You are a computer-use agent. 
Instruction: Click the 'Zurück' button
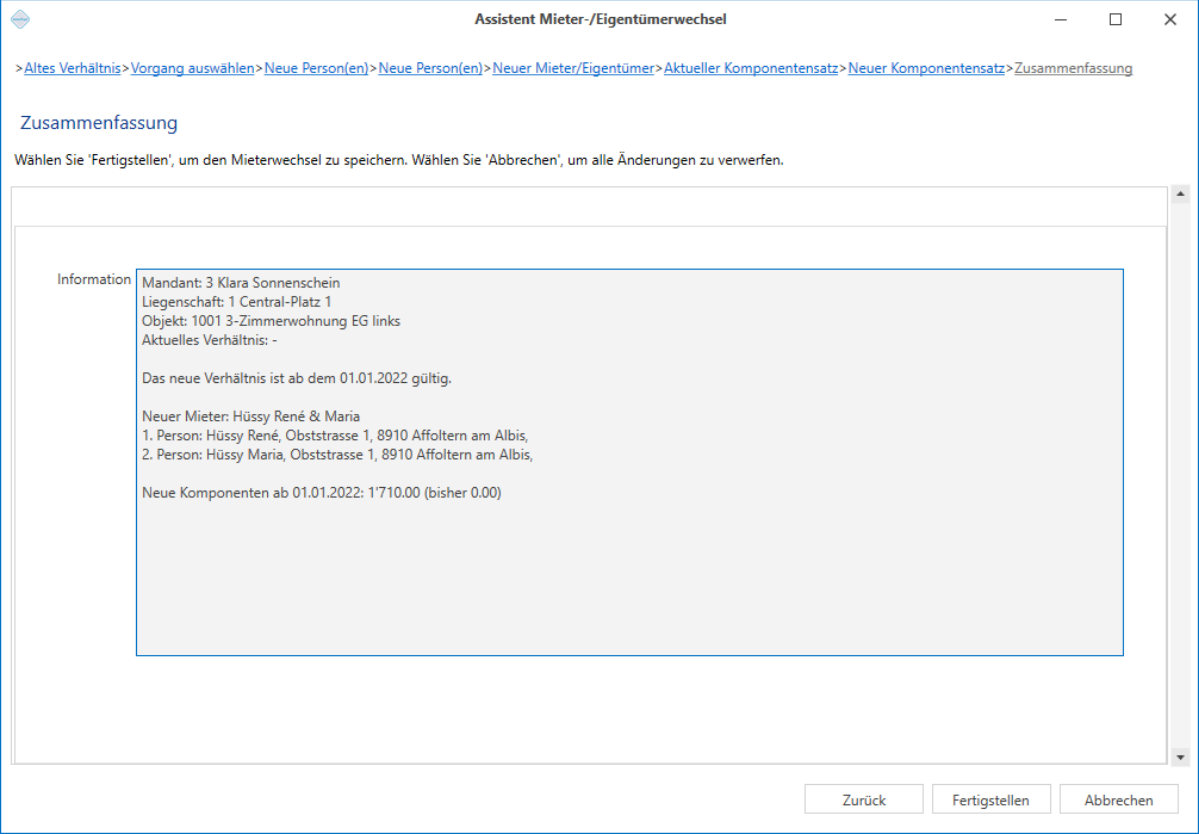pyautogui.click(x=864, y=800)
